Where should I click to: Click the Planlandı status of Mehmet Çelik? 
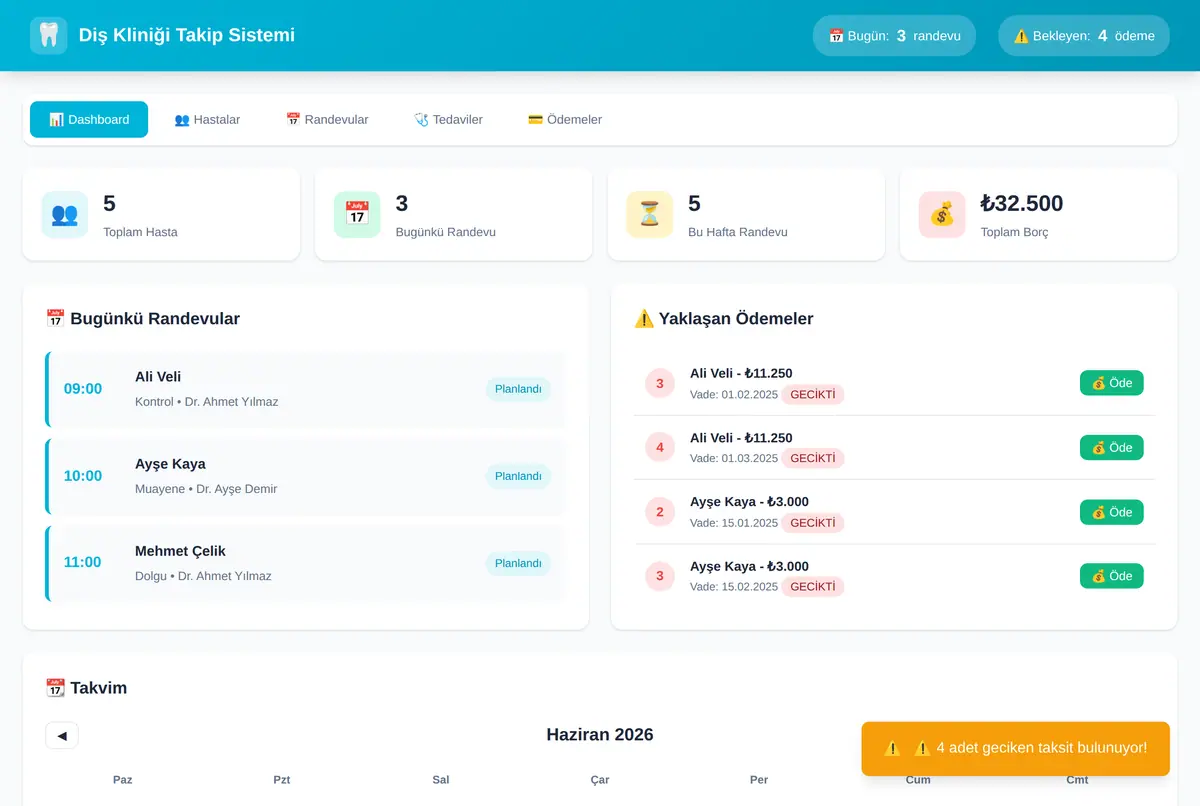click(518, 563)
